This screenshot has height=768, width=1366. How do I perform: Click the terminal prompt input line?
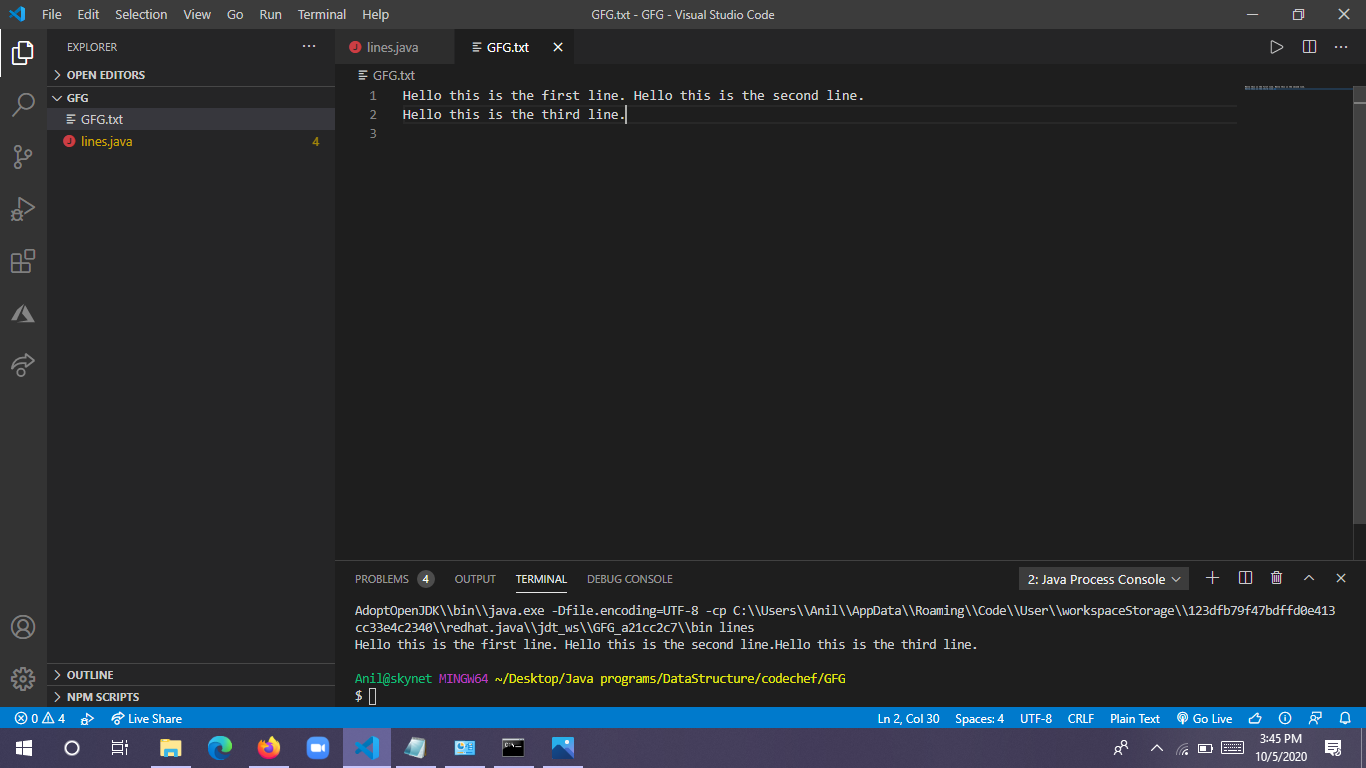click(372, 696)
